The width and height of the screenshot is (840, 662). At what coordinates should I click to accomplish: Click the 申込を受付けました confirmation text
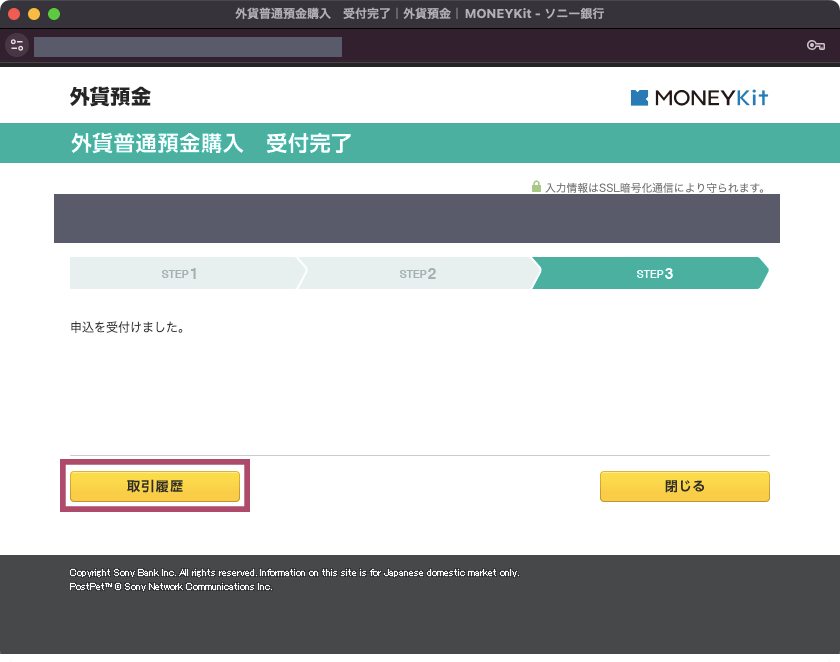point(128,327)
